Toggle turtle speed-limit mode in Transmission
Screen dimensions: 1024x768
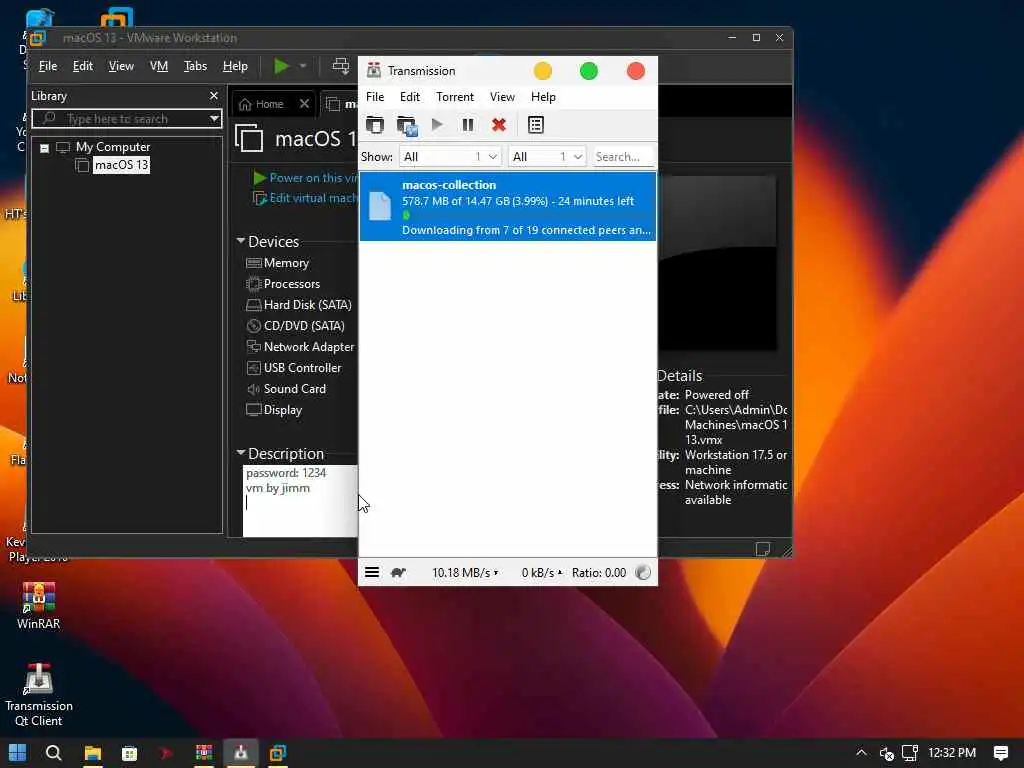point(398,573)
